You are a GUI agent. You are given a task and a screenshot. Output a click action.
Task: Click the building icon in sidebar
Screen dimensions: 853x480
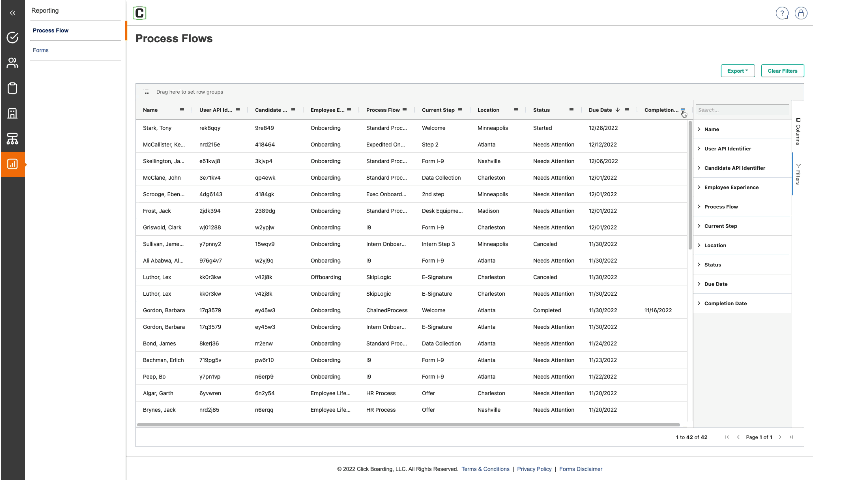12,112
